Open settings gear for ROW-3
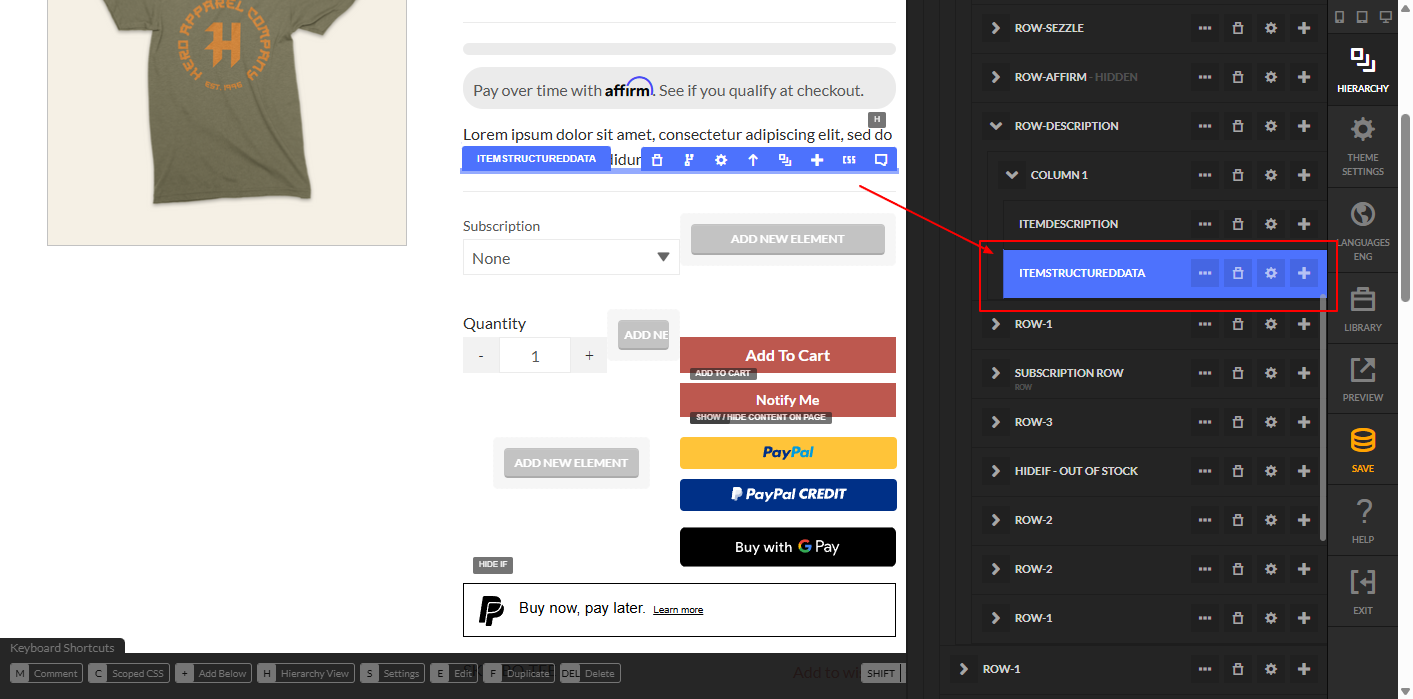Screen dimensions: 1413x699 pyautogui.click(x=1271, y=422)
